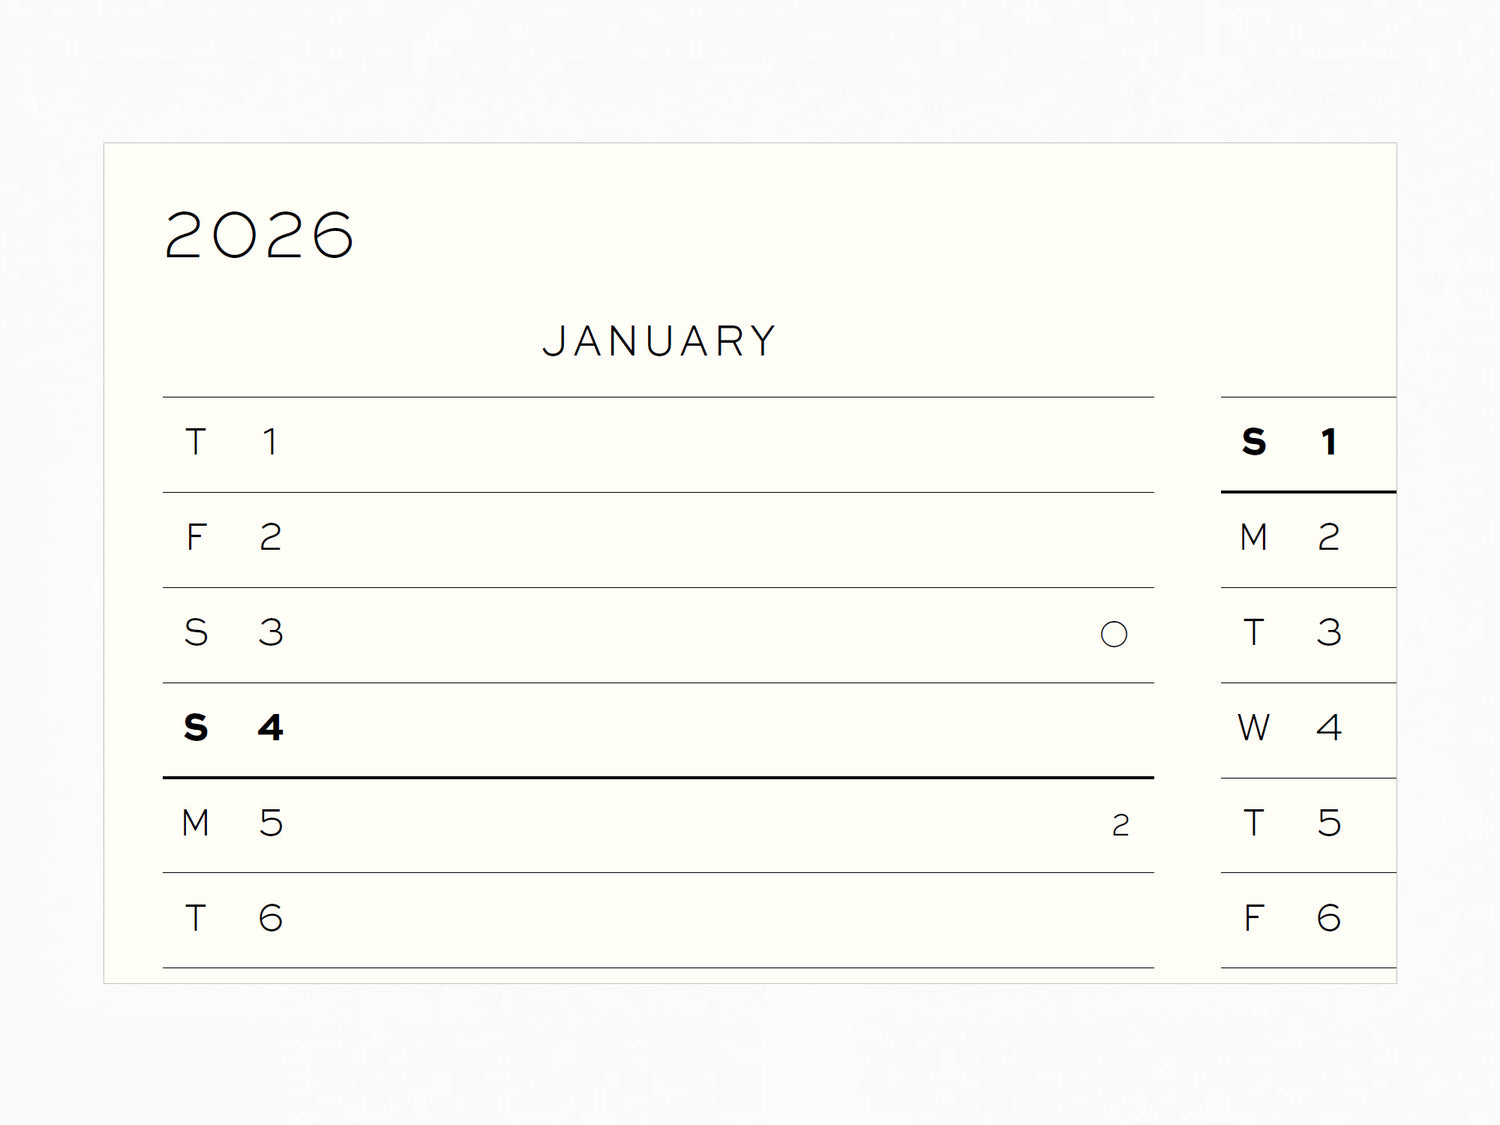Select bold Sunday January 4 row
The image size is (1500, 1125).
[658, 729]
